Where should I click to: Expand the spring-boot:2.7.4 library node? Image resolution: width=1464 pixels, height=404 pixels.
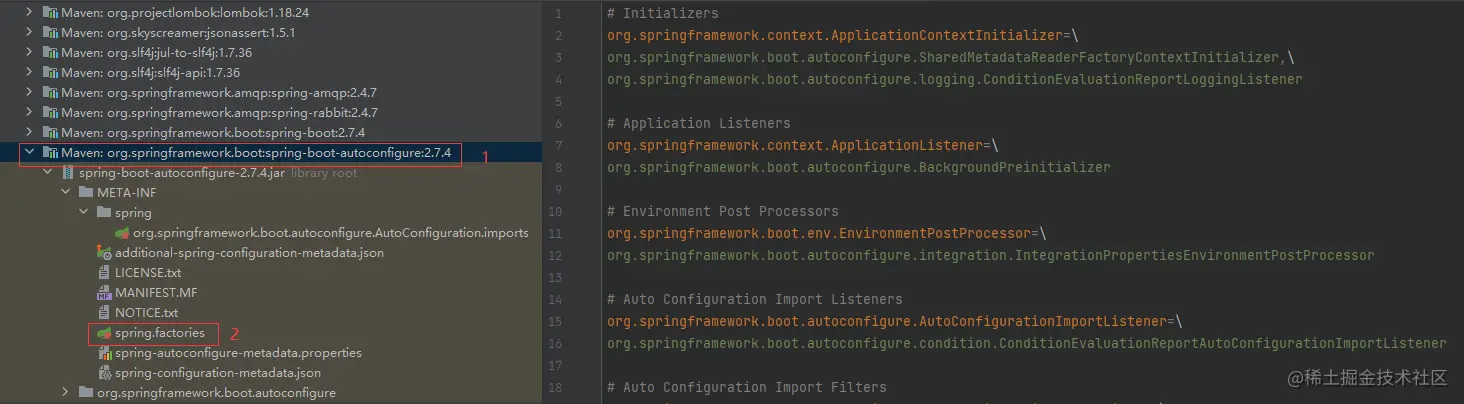(x=29, y=133)
